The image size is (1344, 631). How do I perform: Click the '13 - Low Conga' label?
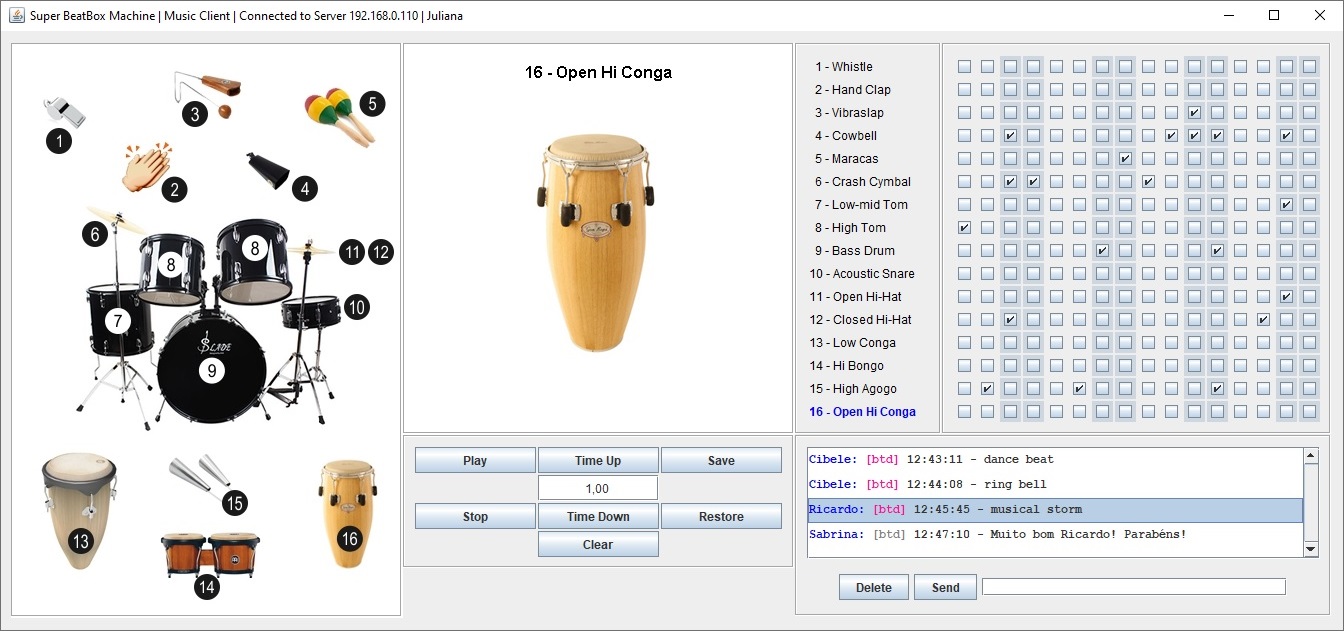[x=853, y=343]
